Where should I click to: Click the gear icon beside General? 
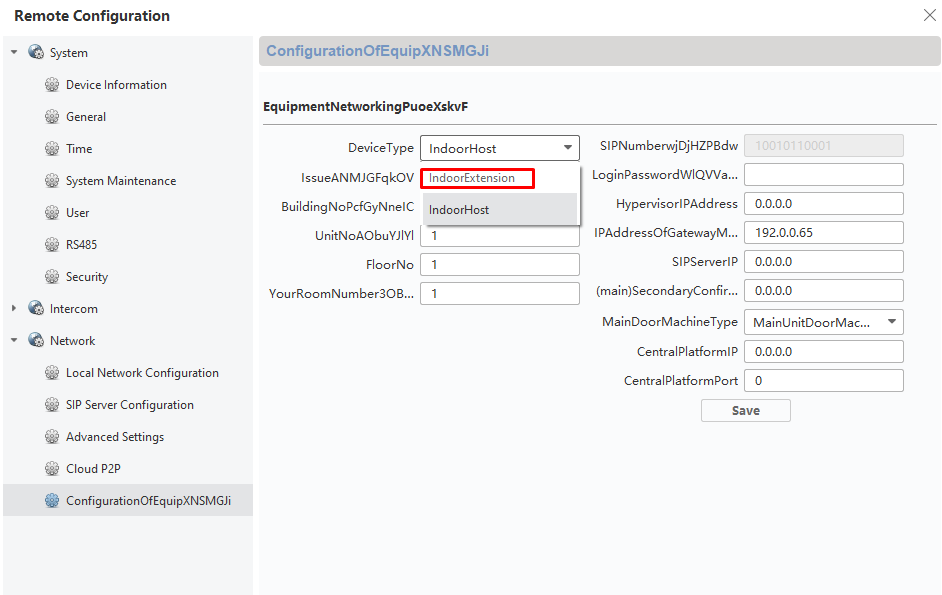pos(52,117)
